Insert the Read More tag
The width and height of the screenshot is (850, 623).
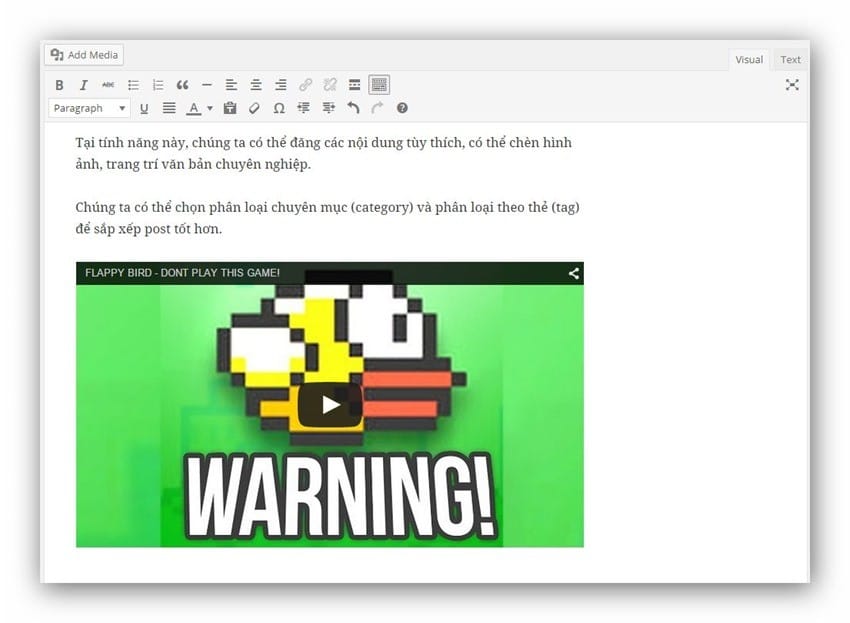(355, 85)
